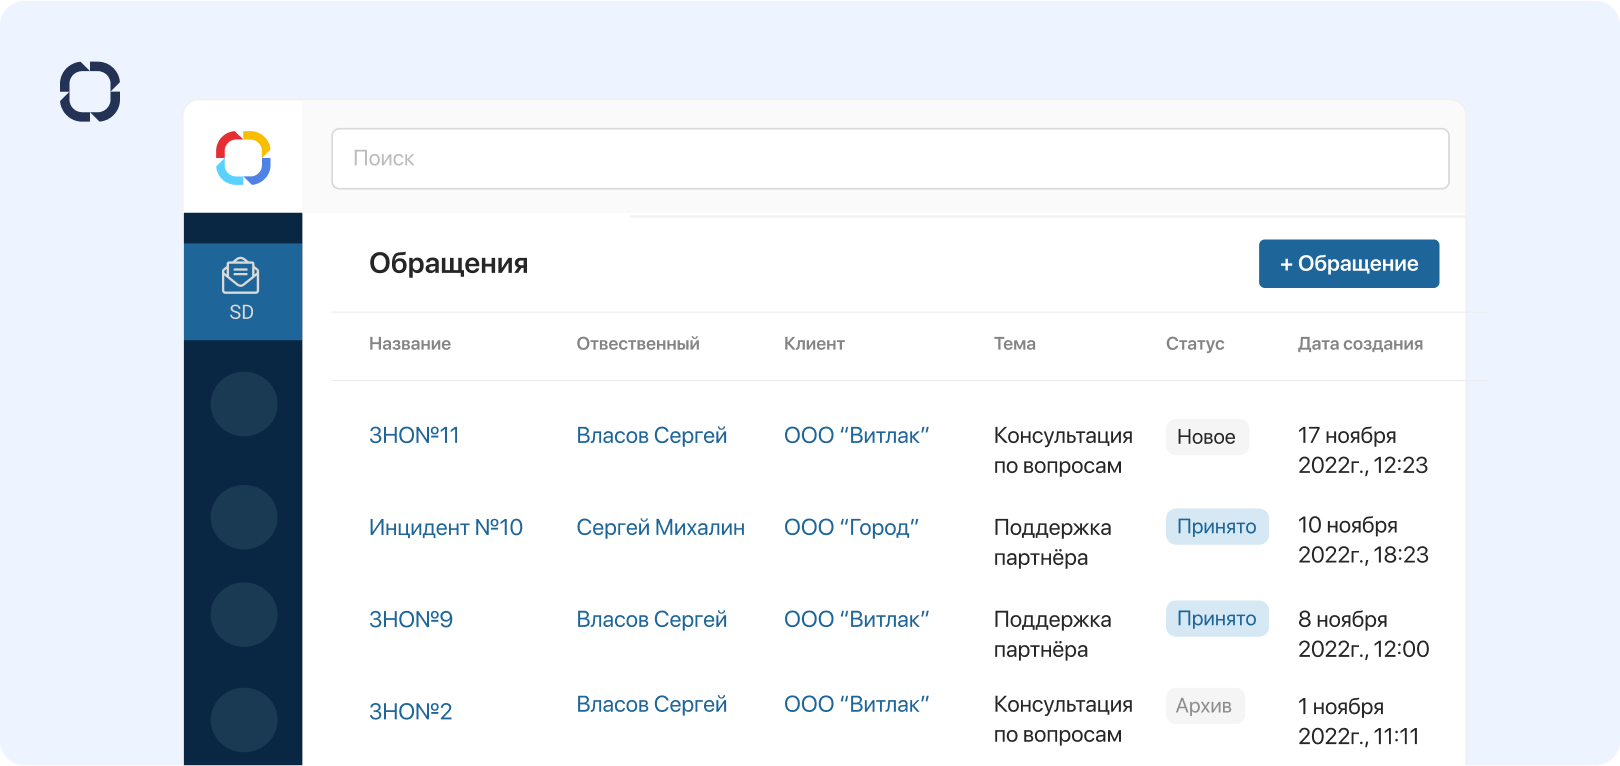Open ticket ЗНО№11

[414, 436]
